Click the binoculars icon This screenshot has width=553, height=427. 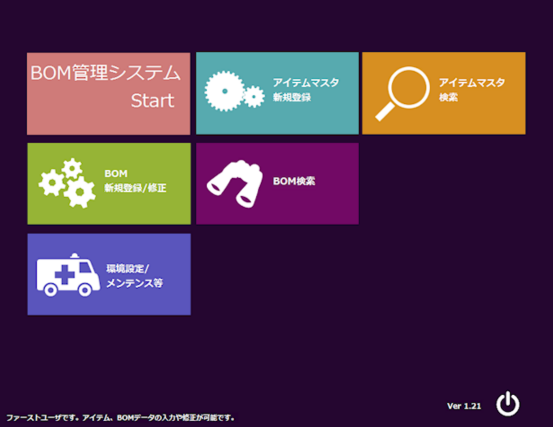[x=235, y=184]
